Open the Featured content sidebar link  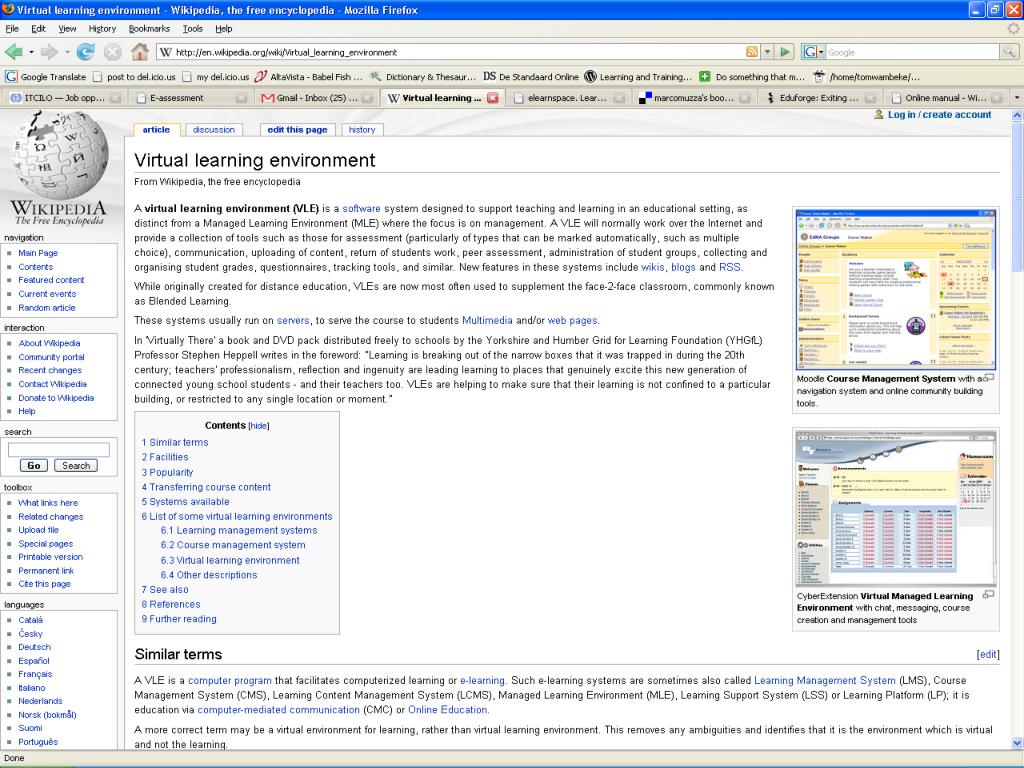(51, 280)
